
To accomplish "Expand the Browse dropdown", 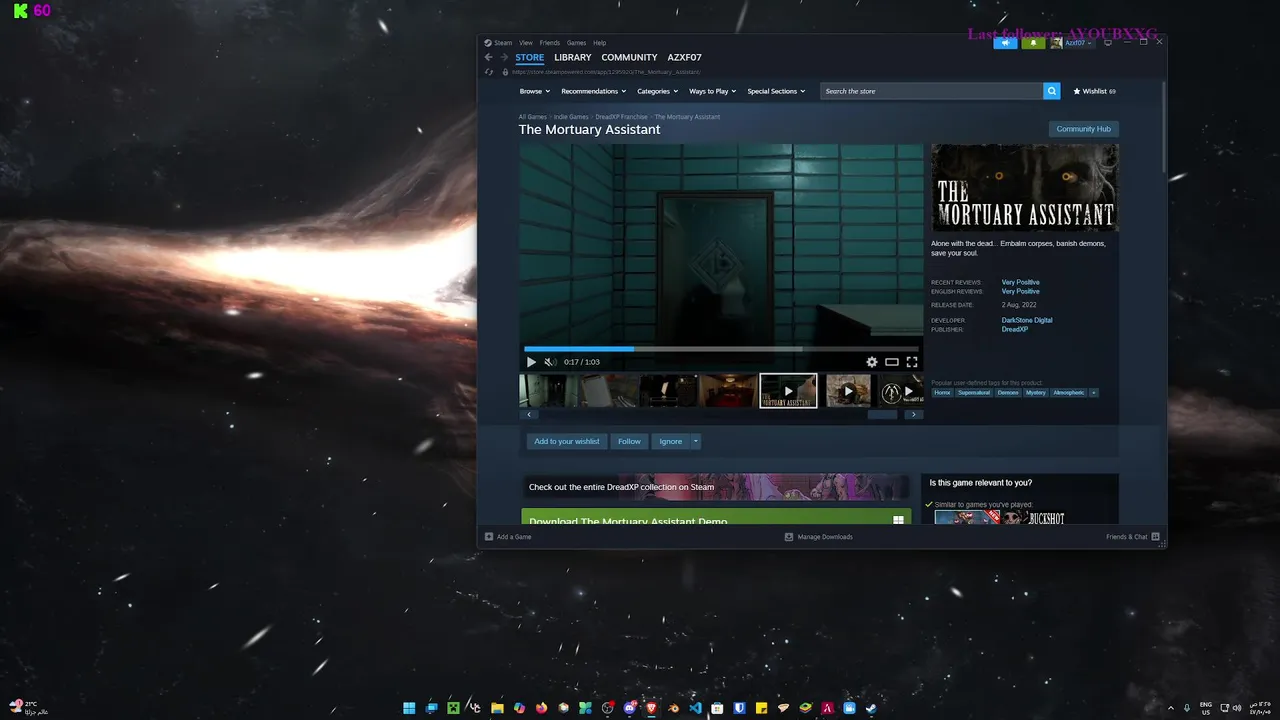I will 534,91.
